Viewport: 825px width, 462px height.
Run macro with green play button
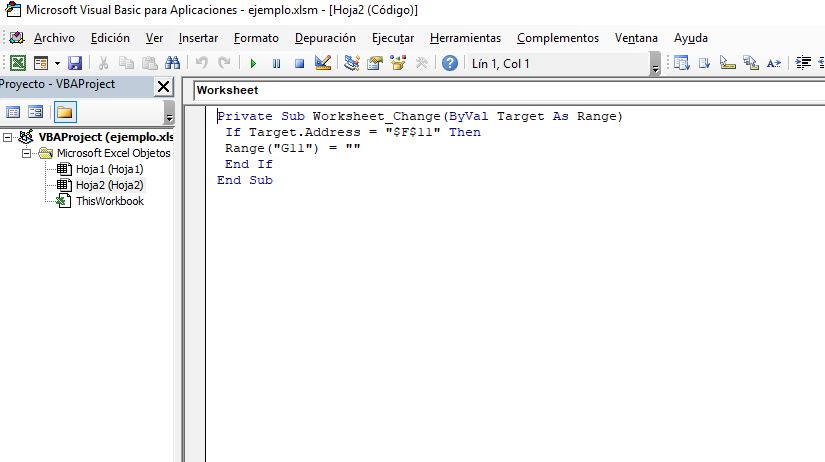(253, 63)
